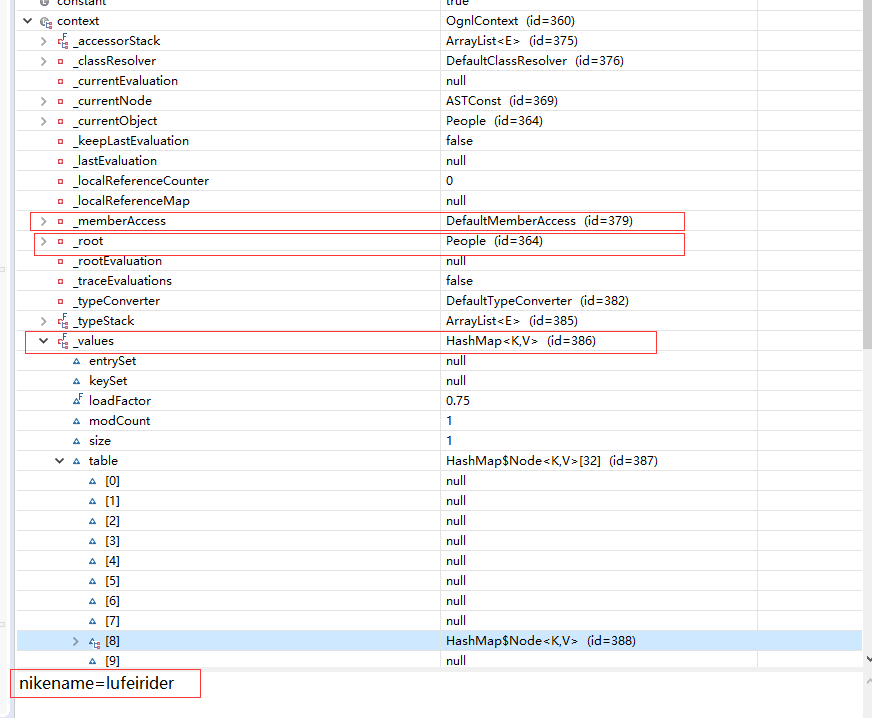Click the _accessorStack final field icon

(63, 41)
